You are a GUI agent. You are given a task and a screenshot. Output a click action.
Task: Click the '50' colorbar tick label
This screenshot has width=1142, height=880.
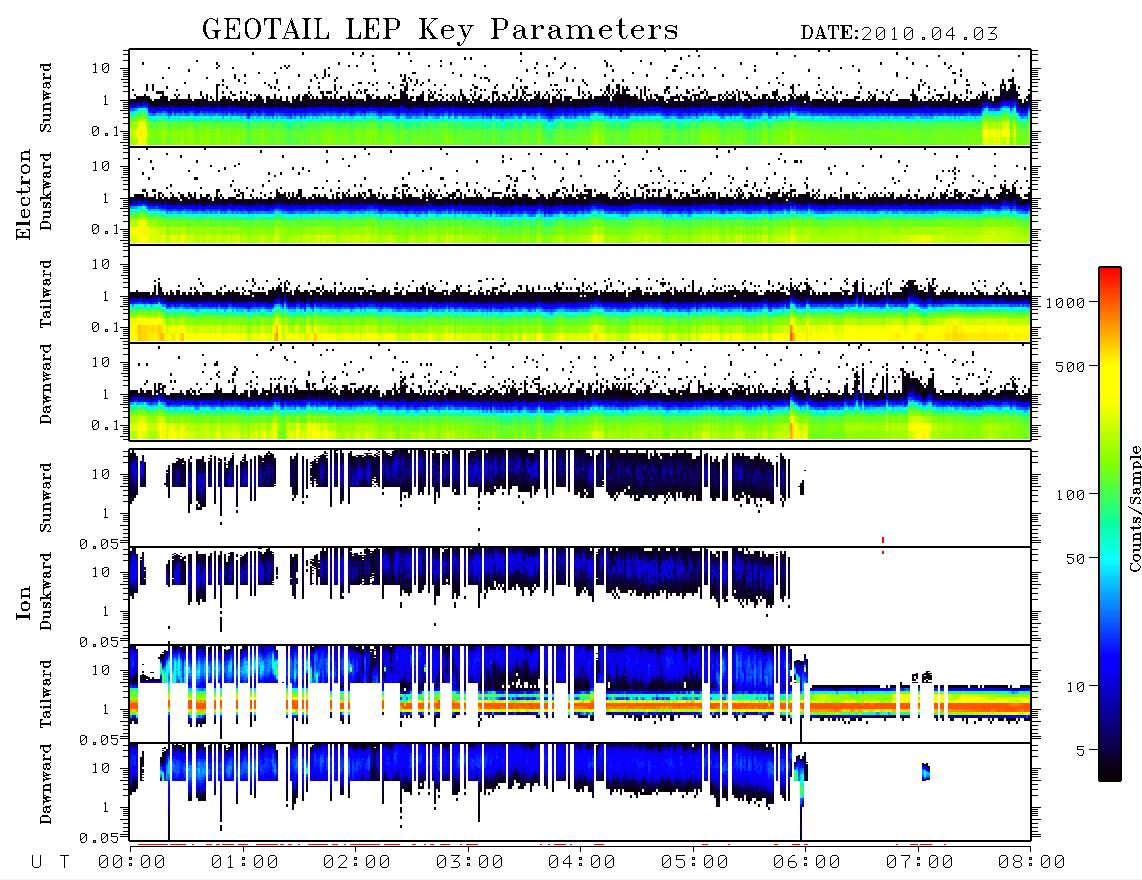1076,559
